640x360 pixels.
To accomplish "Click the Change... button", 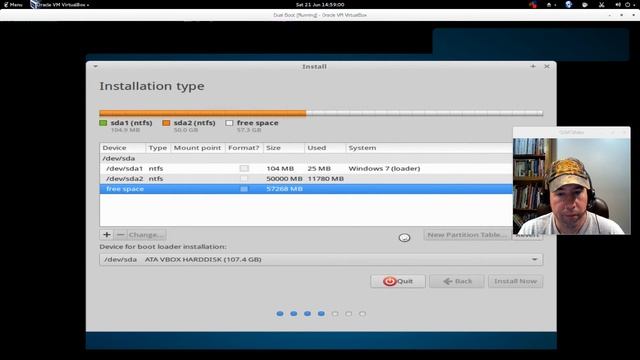I will click(146, 235).
